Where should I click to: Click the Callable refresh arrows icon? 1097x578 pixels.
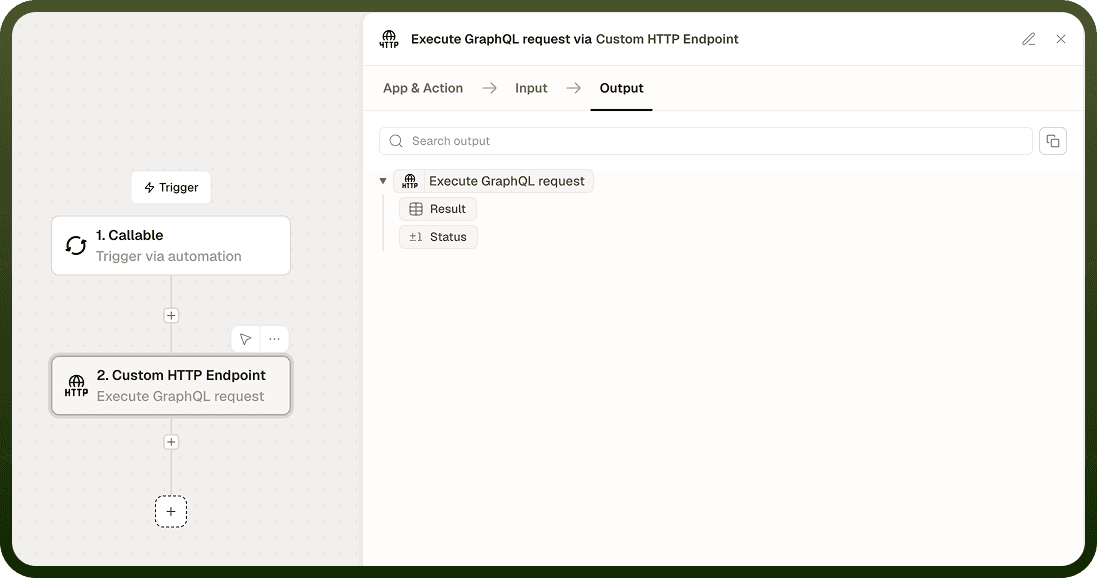tap(76, 246)
